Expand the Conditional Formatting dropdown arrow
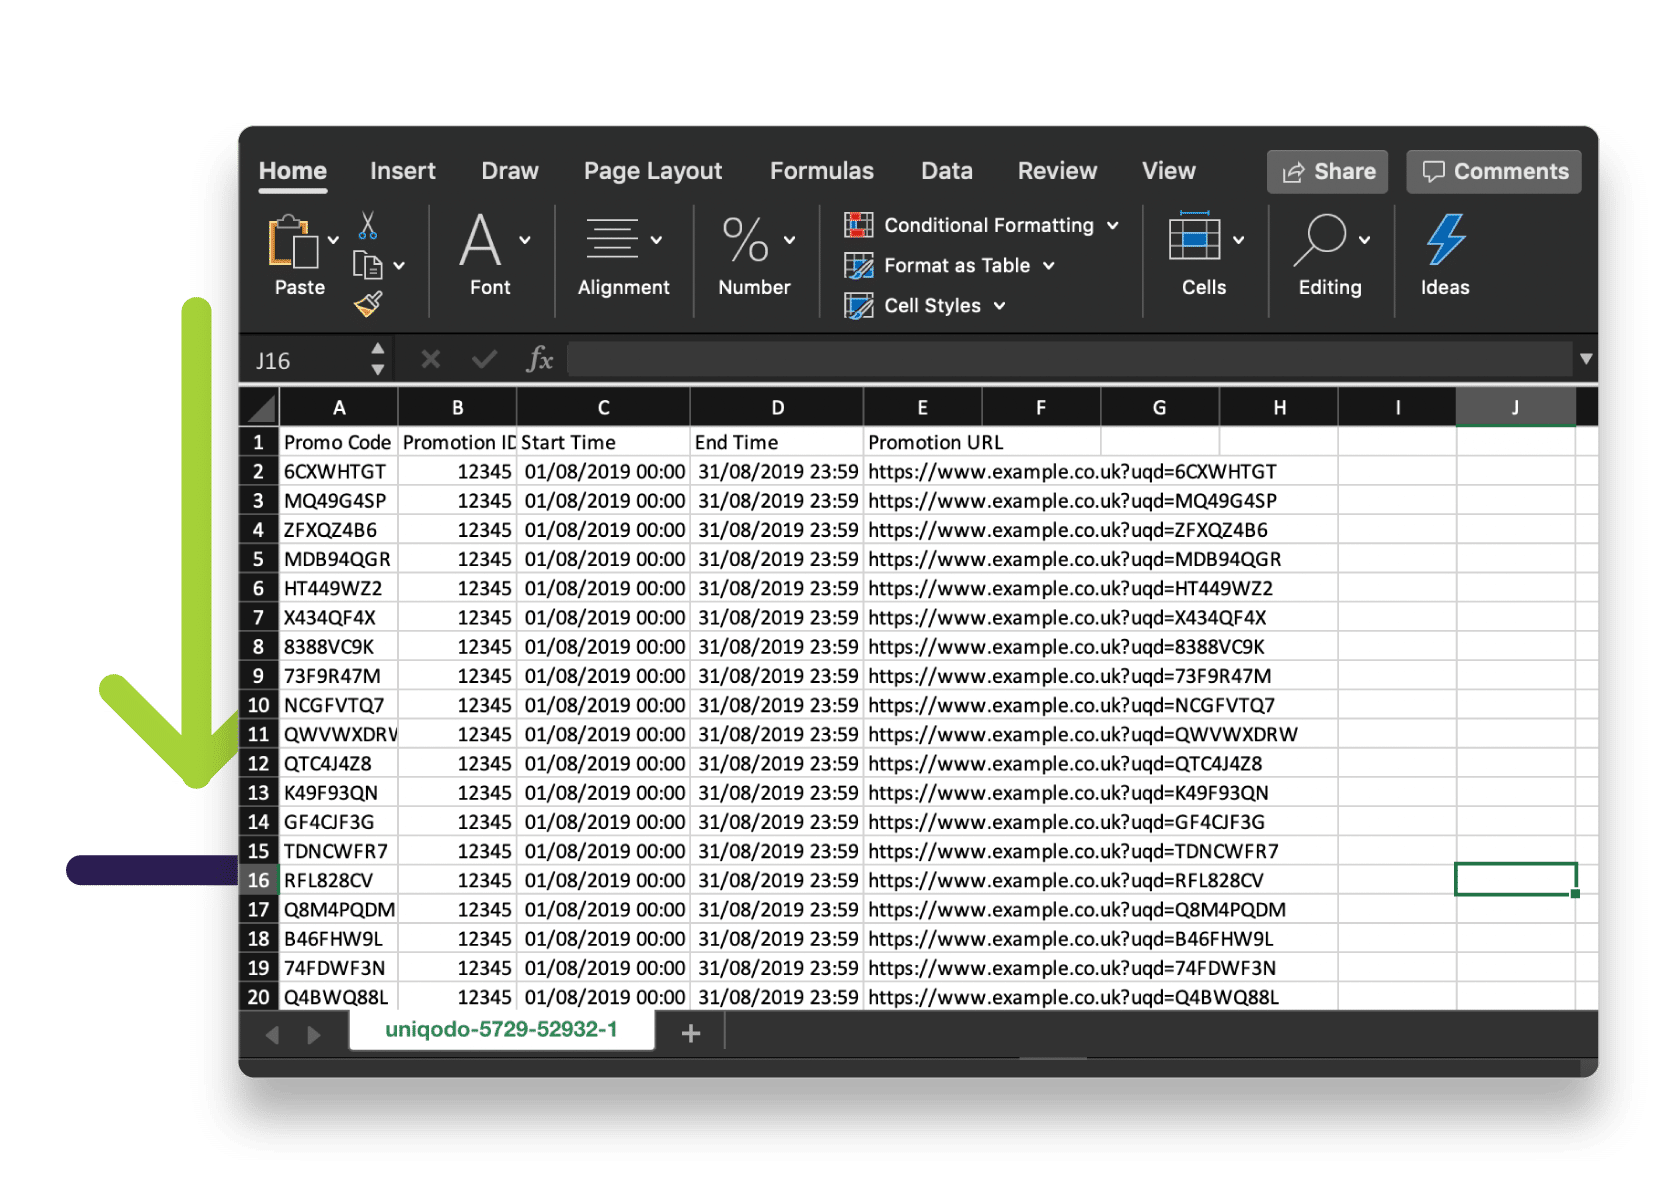This screenshot has height=1203, width=1679. click(x=1113, y=226)
